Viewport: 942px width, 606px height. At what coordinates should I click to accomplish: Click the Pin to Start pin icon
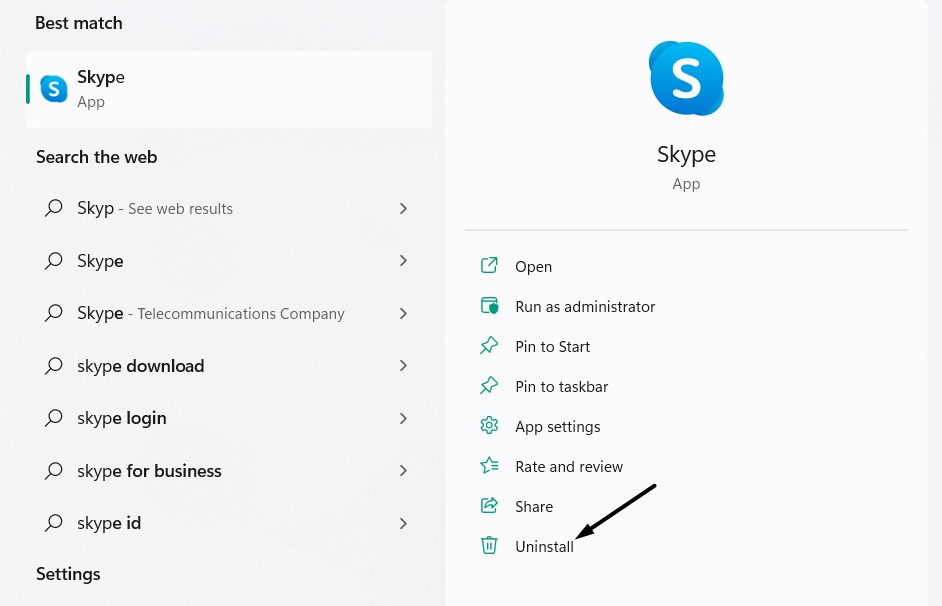tap(489, 346)
